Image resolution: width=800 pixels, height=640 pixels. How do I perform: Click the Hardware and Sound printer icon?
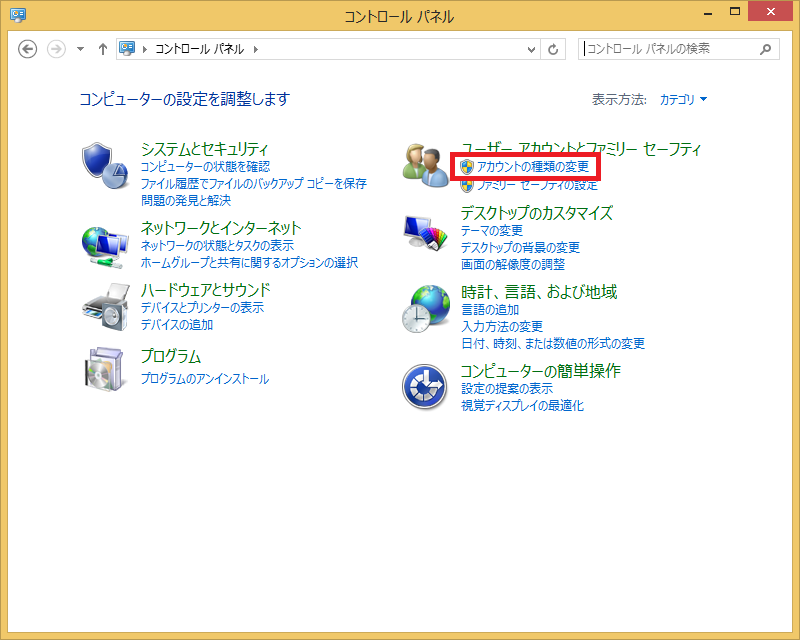point(105,307)
